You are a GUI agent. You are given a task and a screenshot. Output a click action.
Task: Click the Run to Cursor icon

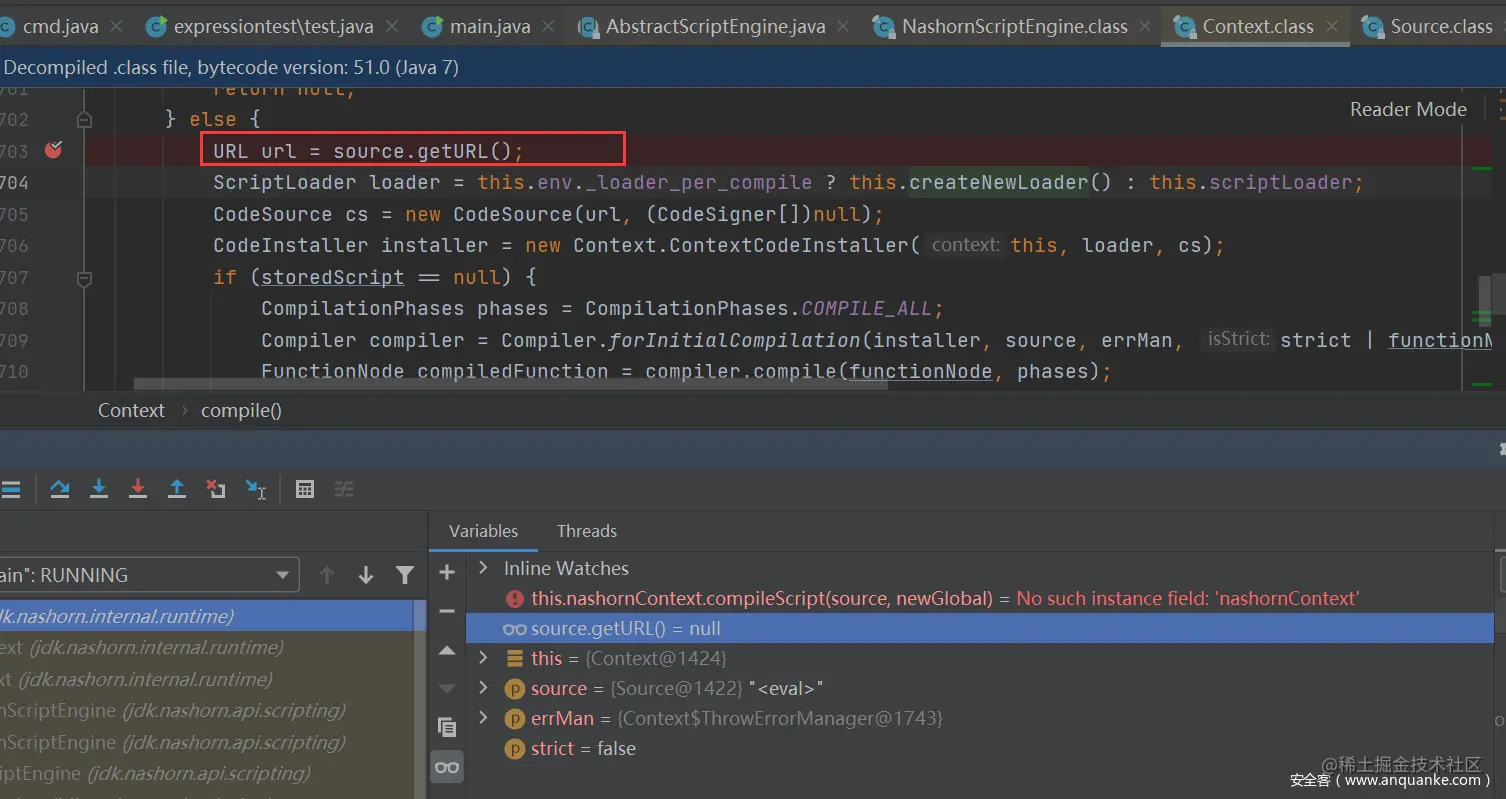pos(256,489)
